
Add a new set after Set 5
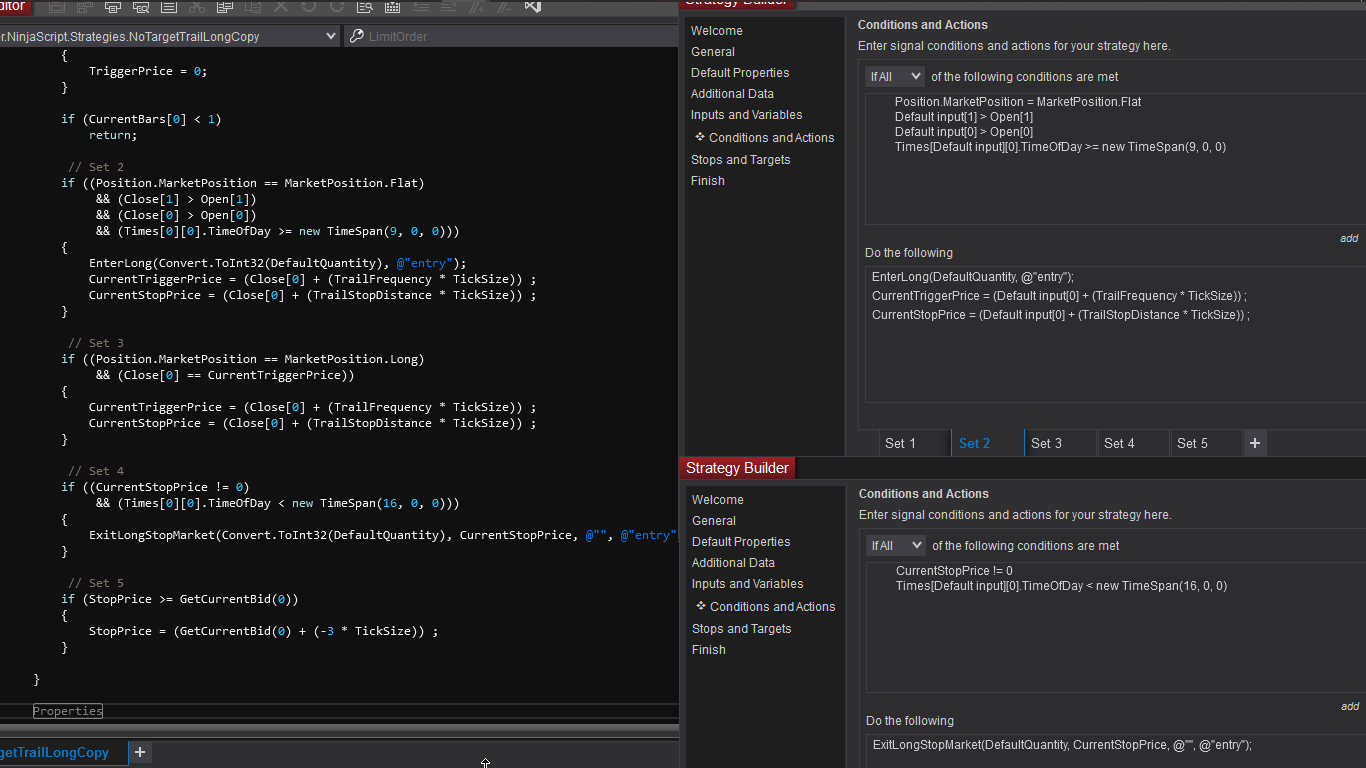tap(1255, 443)
